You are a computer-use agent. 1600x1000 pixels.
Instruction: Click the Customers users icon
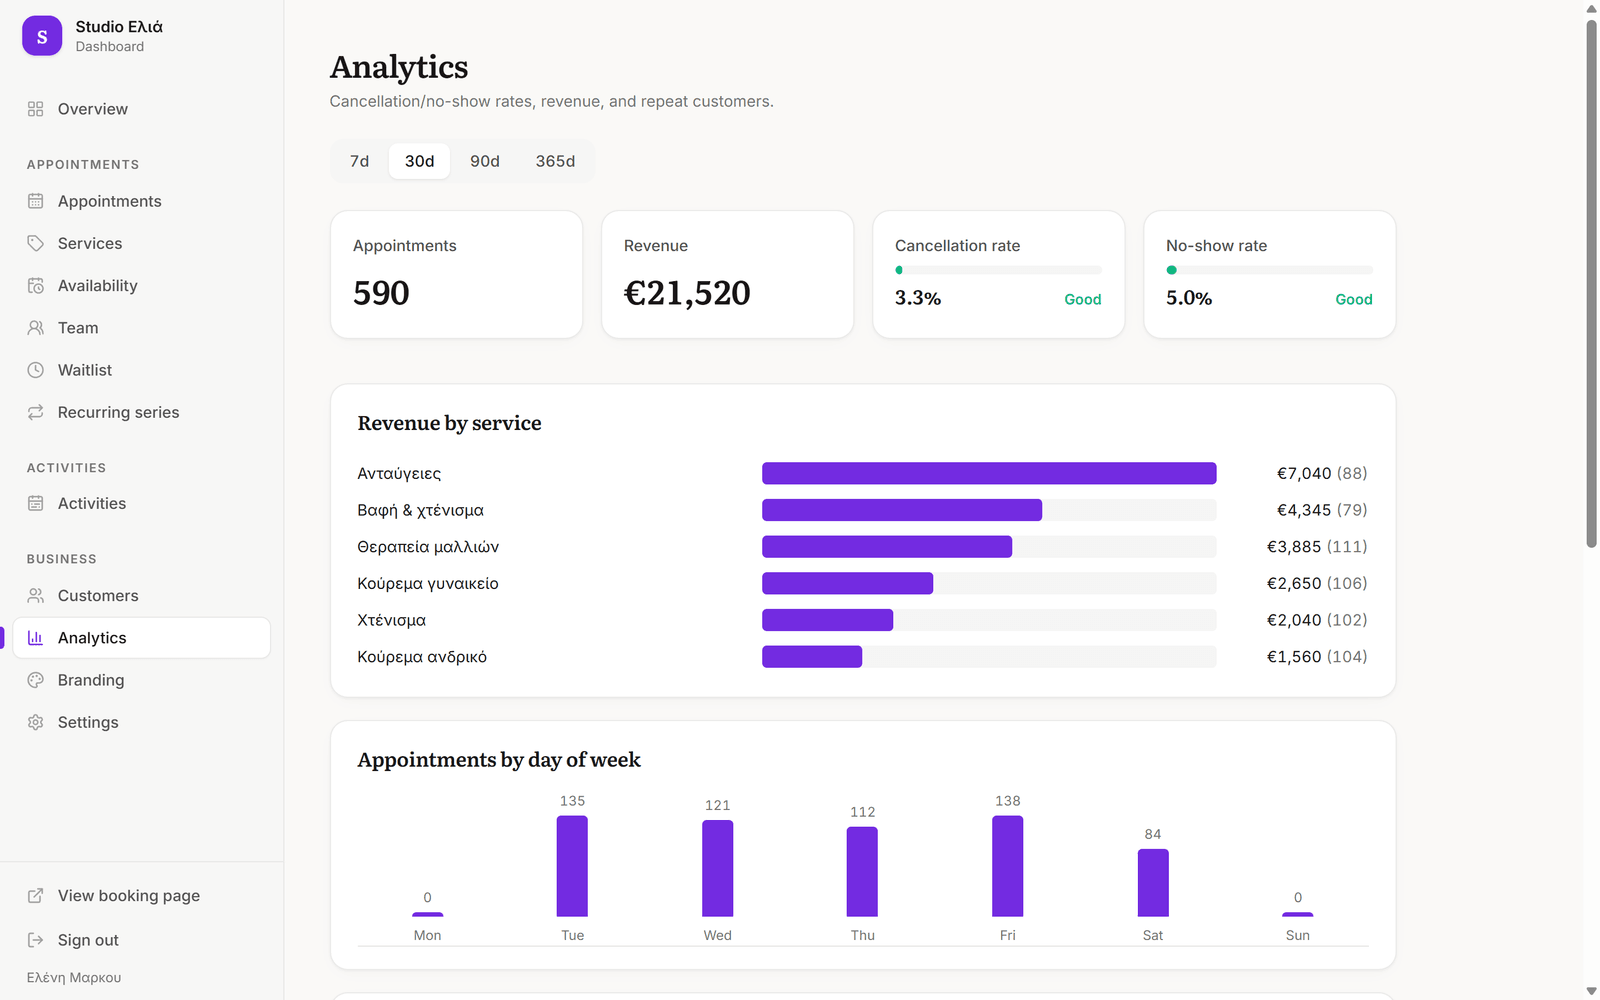36,596
